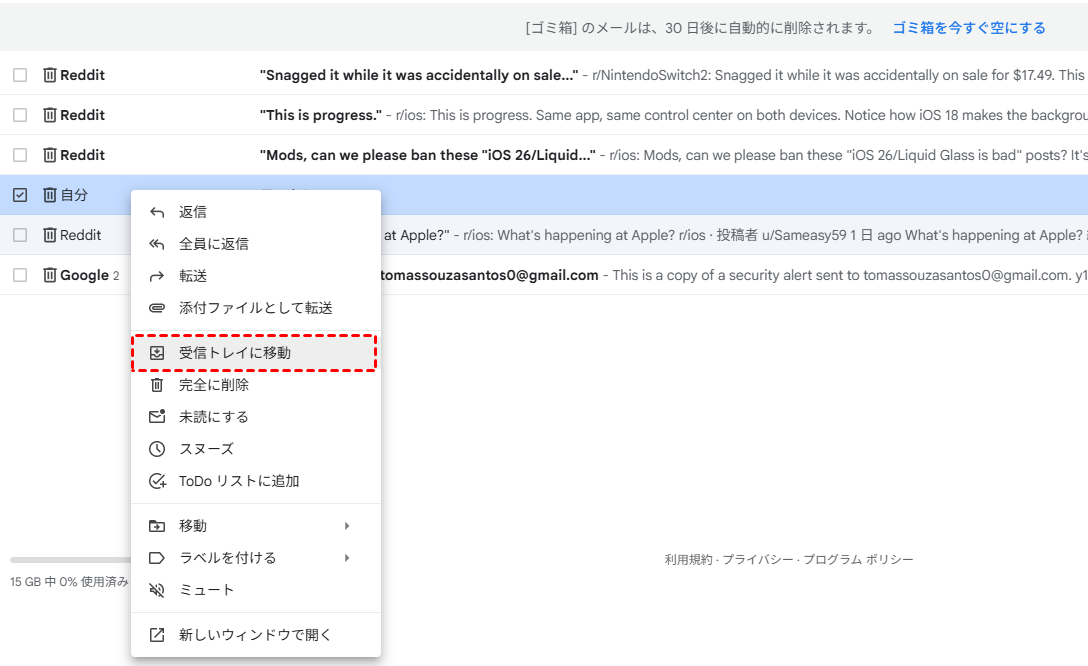Screen dimensions: 1088x666
Task: Click ゴミ箱を今すぐ空にする link
Action: (968, 28)
